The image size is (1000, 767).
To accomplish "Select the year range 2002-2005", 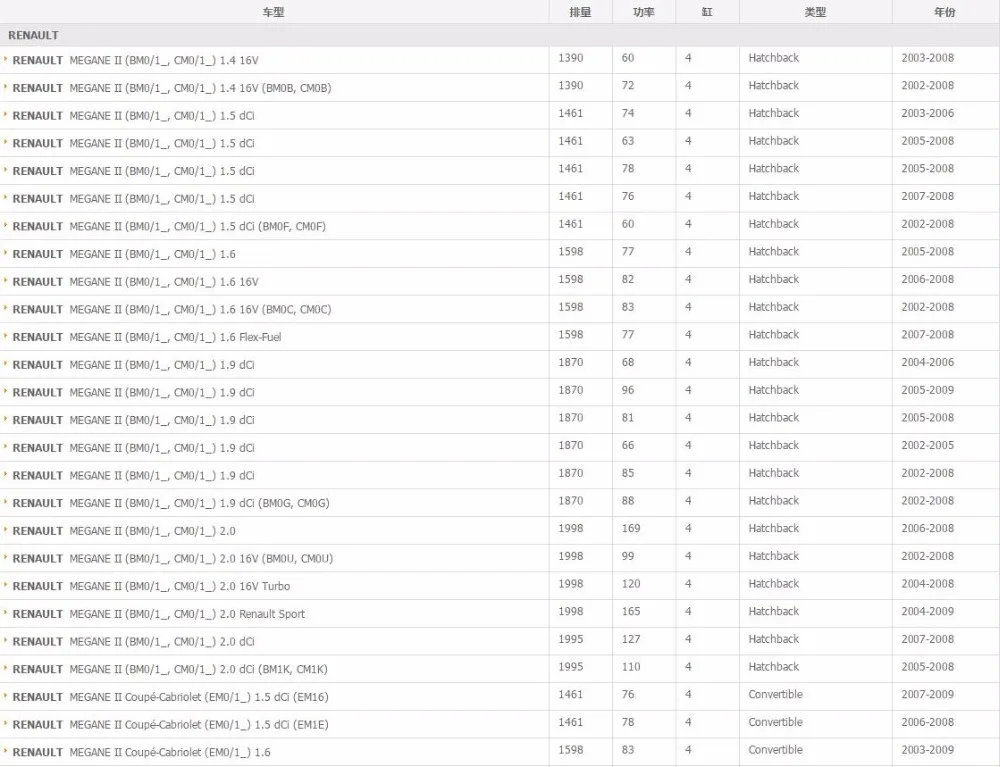I will [927, 446].
